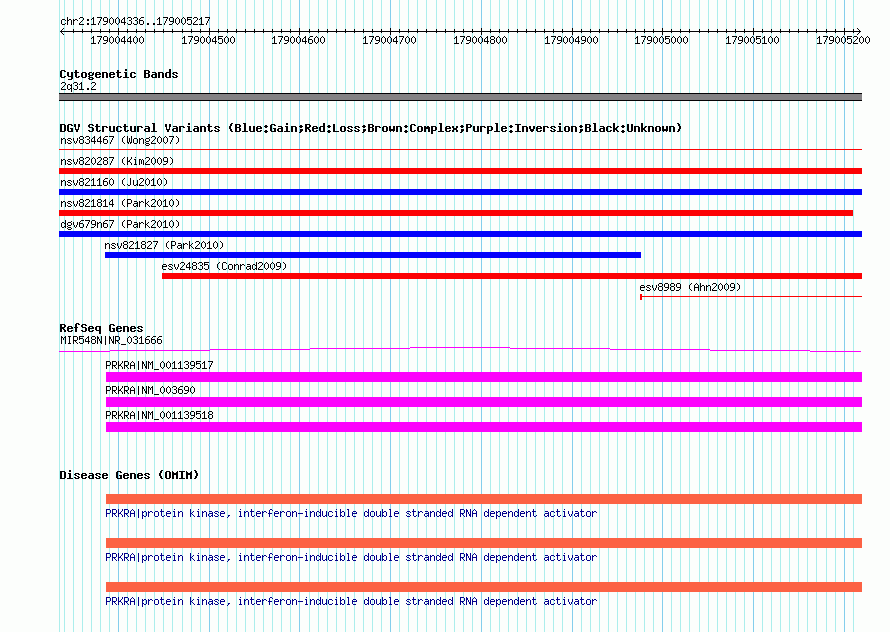The width and height of the screenshot is (890, 632).
Task: Click the nsv834467 (Wong2007) label
Action: [x=120, y=140]
